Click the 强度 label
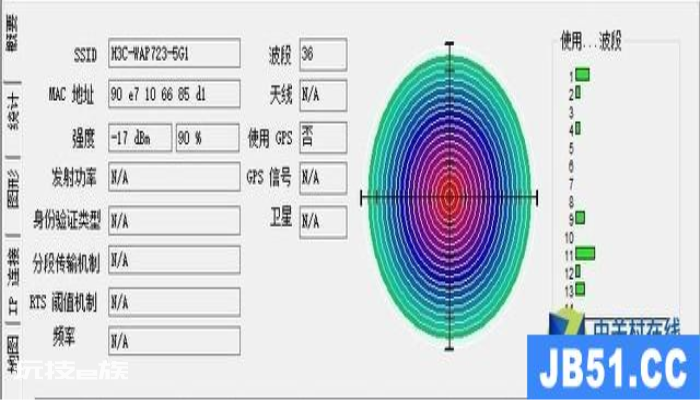The image size is (700, 400). coord(83,138)
